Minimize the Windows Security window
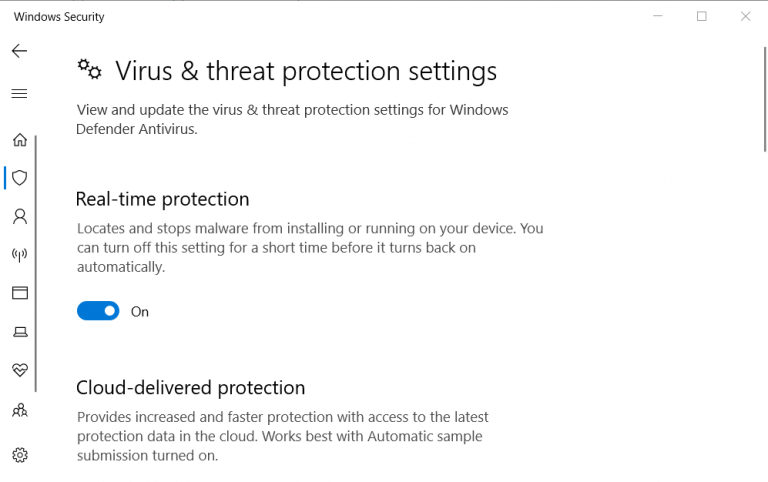768x482 pixels. [658, 16]
